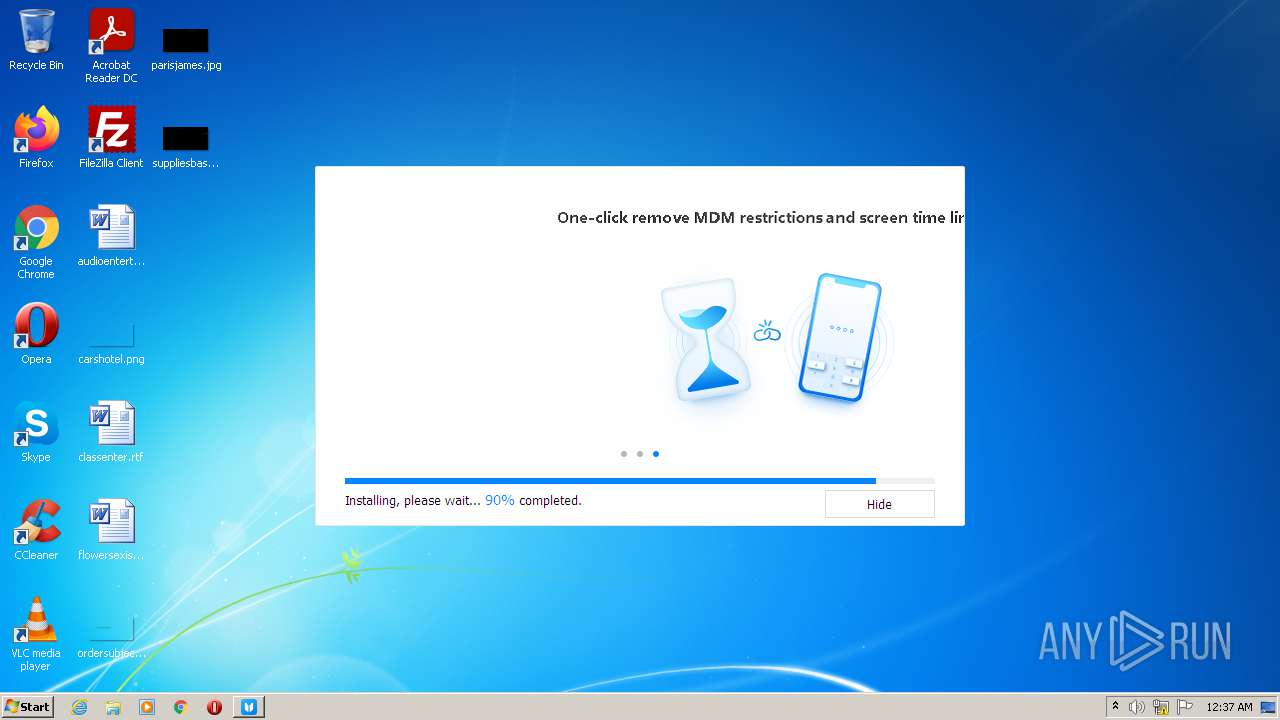Select the second carousel dot indicator
The image size is (1280, 720).
click(x=640, y=454)
